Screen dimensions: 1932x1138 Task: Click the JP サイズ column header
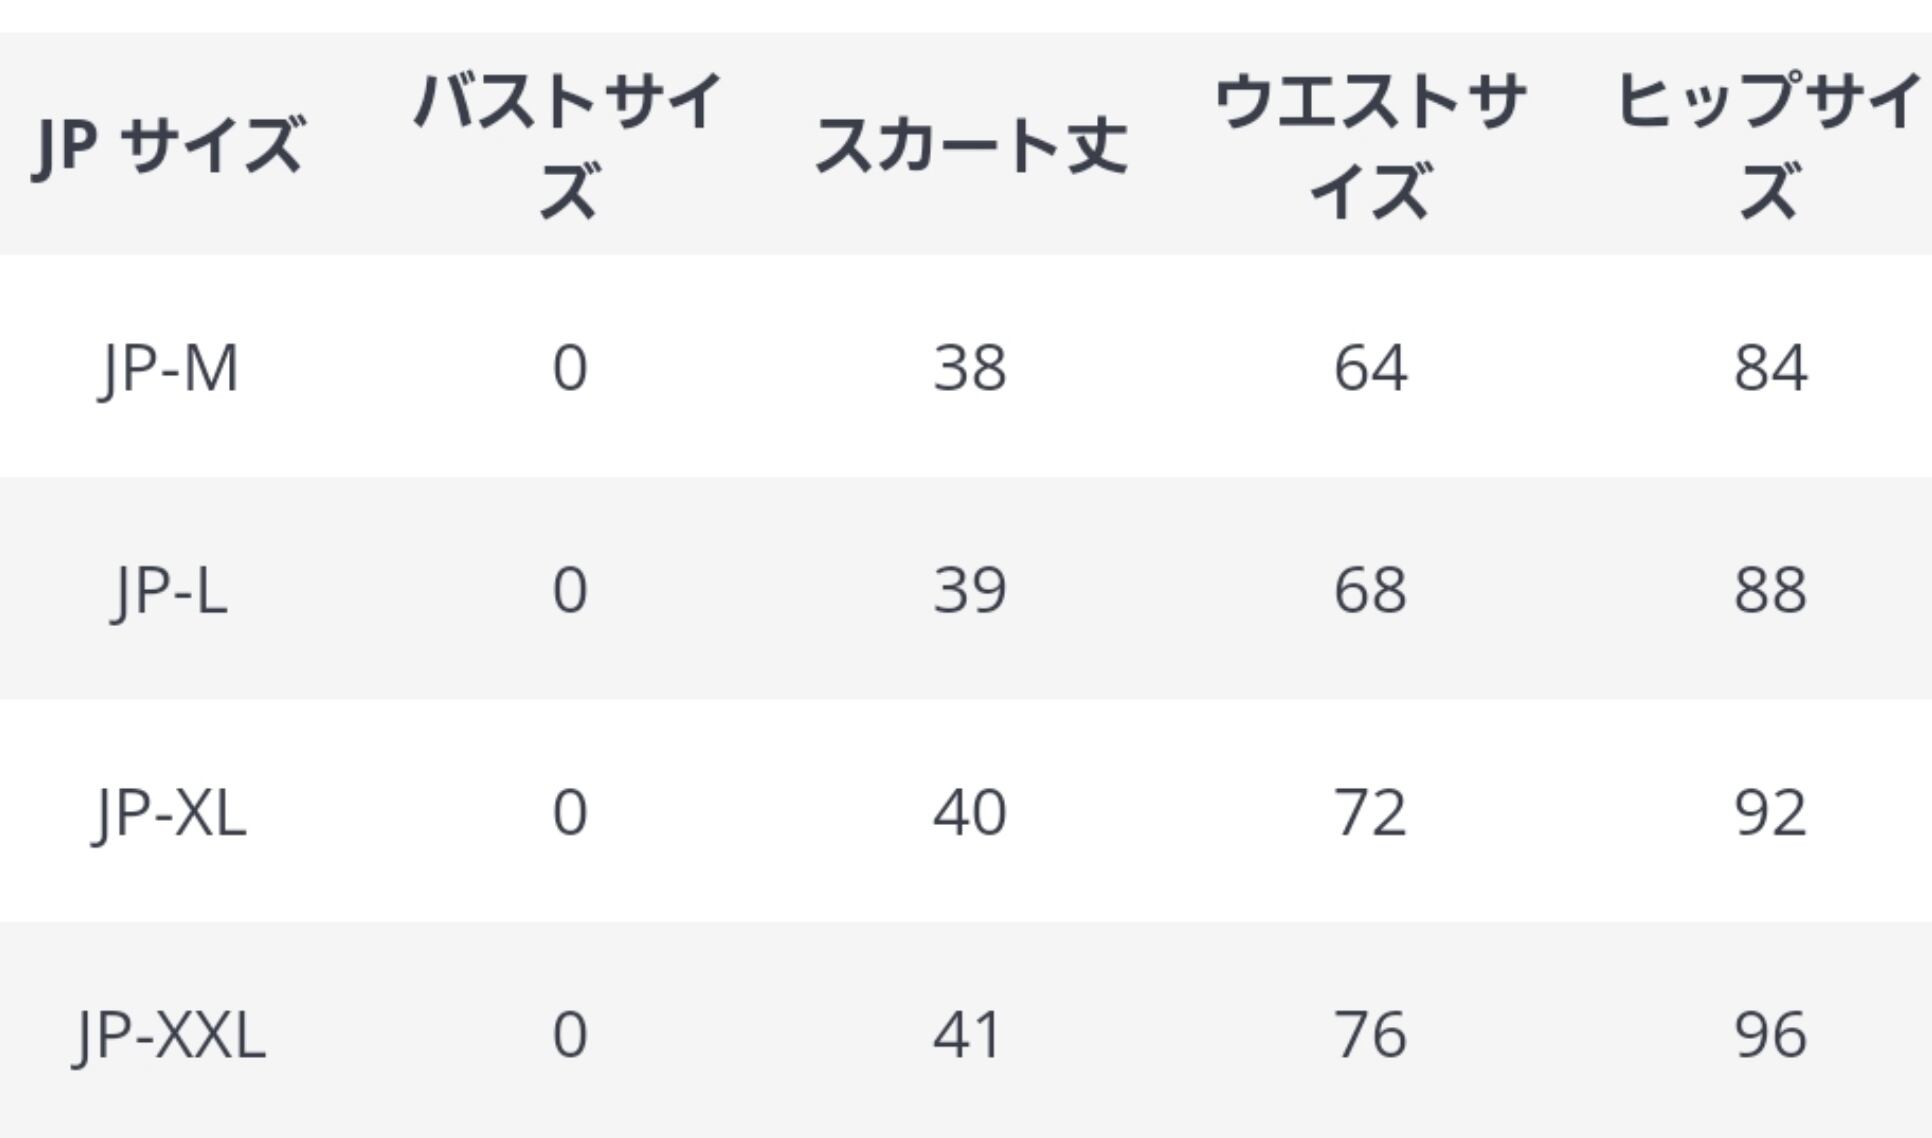coord(168,145)
